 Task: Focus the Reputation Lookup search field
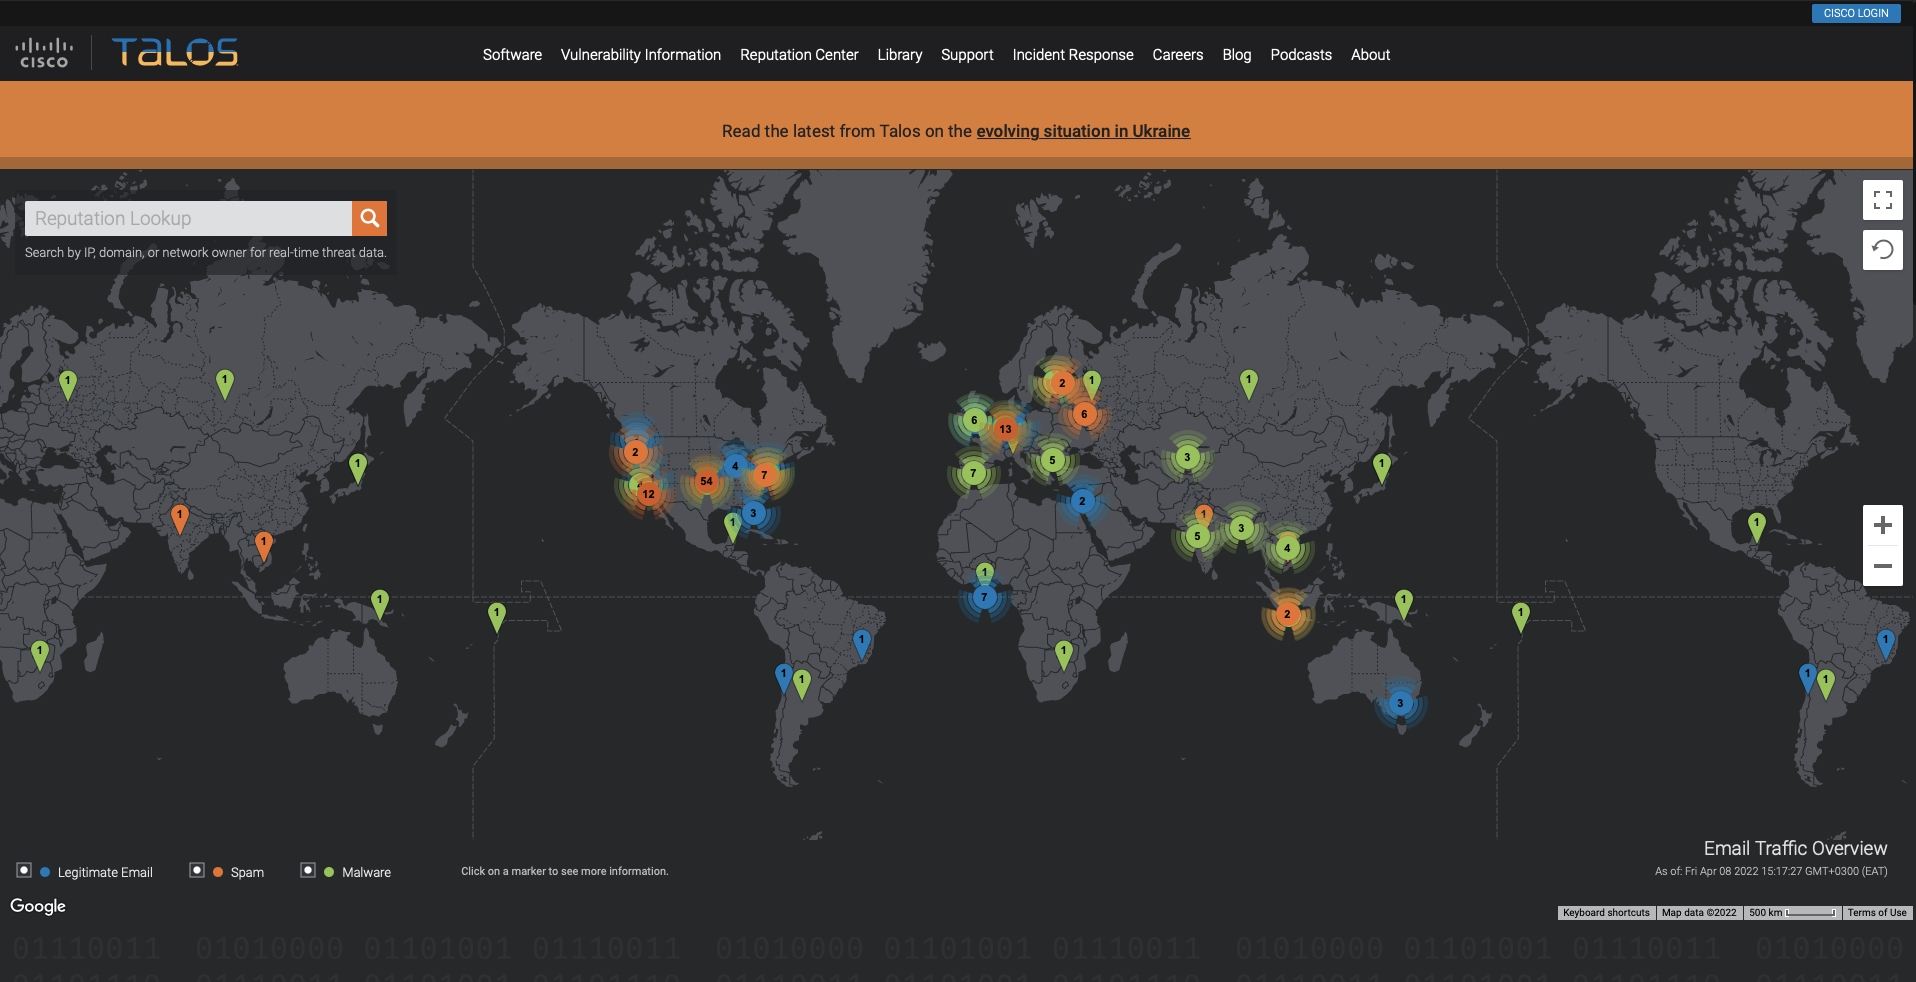[188, 218]
